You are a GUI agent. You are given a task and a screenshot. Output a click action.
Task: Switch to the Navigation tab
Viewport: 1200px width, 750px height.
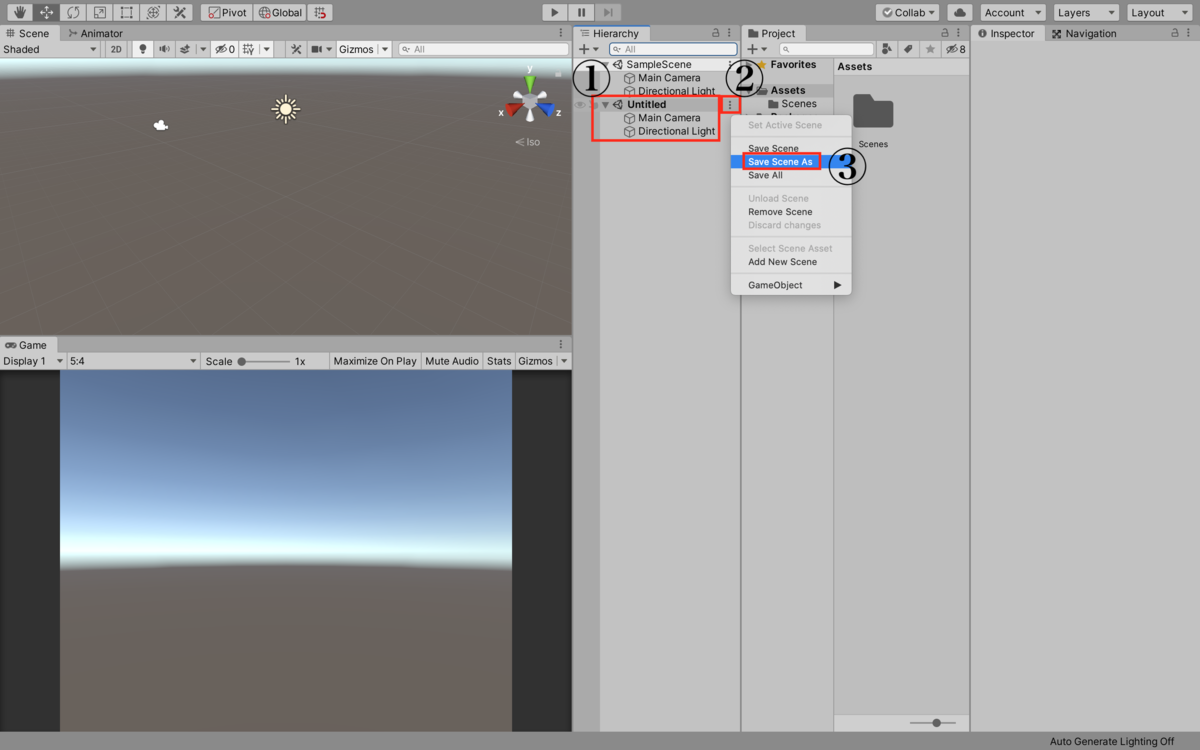1084,33
